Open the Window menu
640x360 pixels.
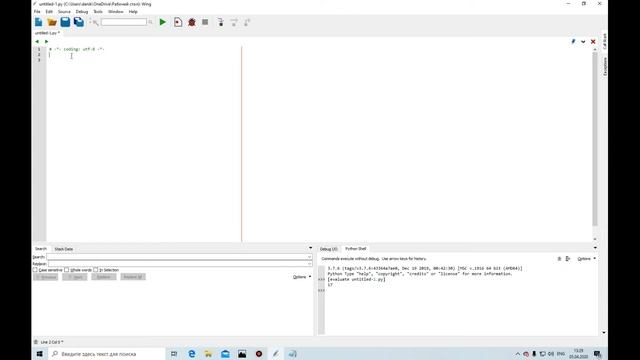coord(116,12)
